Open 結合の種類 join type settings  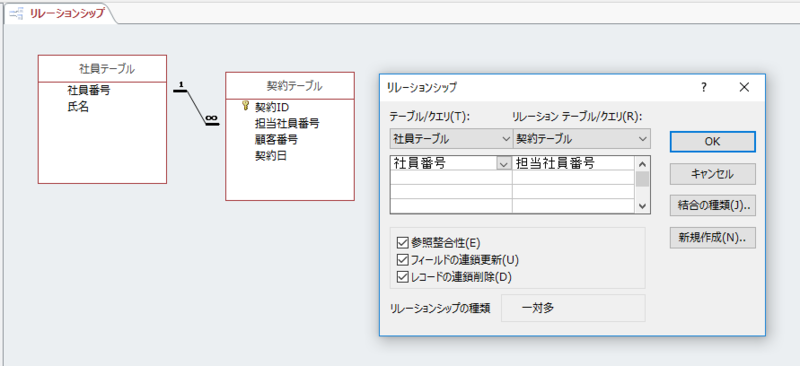(712, 206)
